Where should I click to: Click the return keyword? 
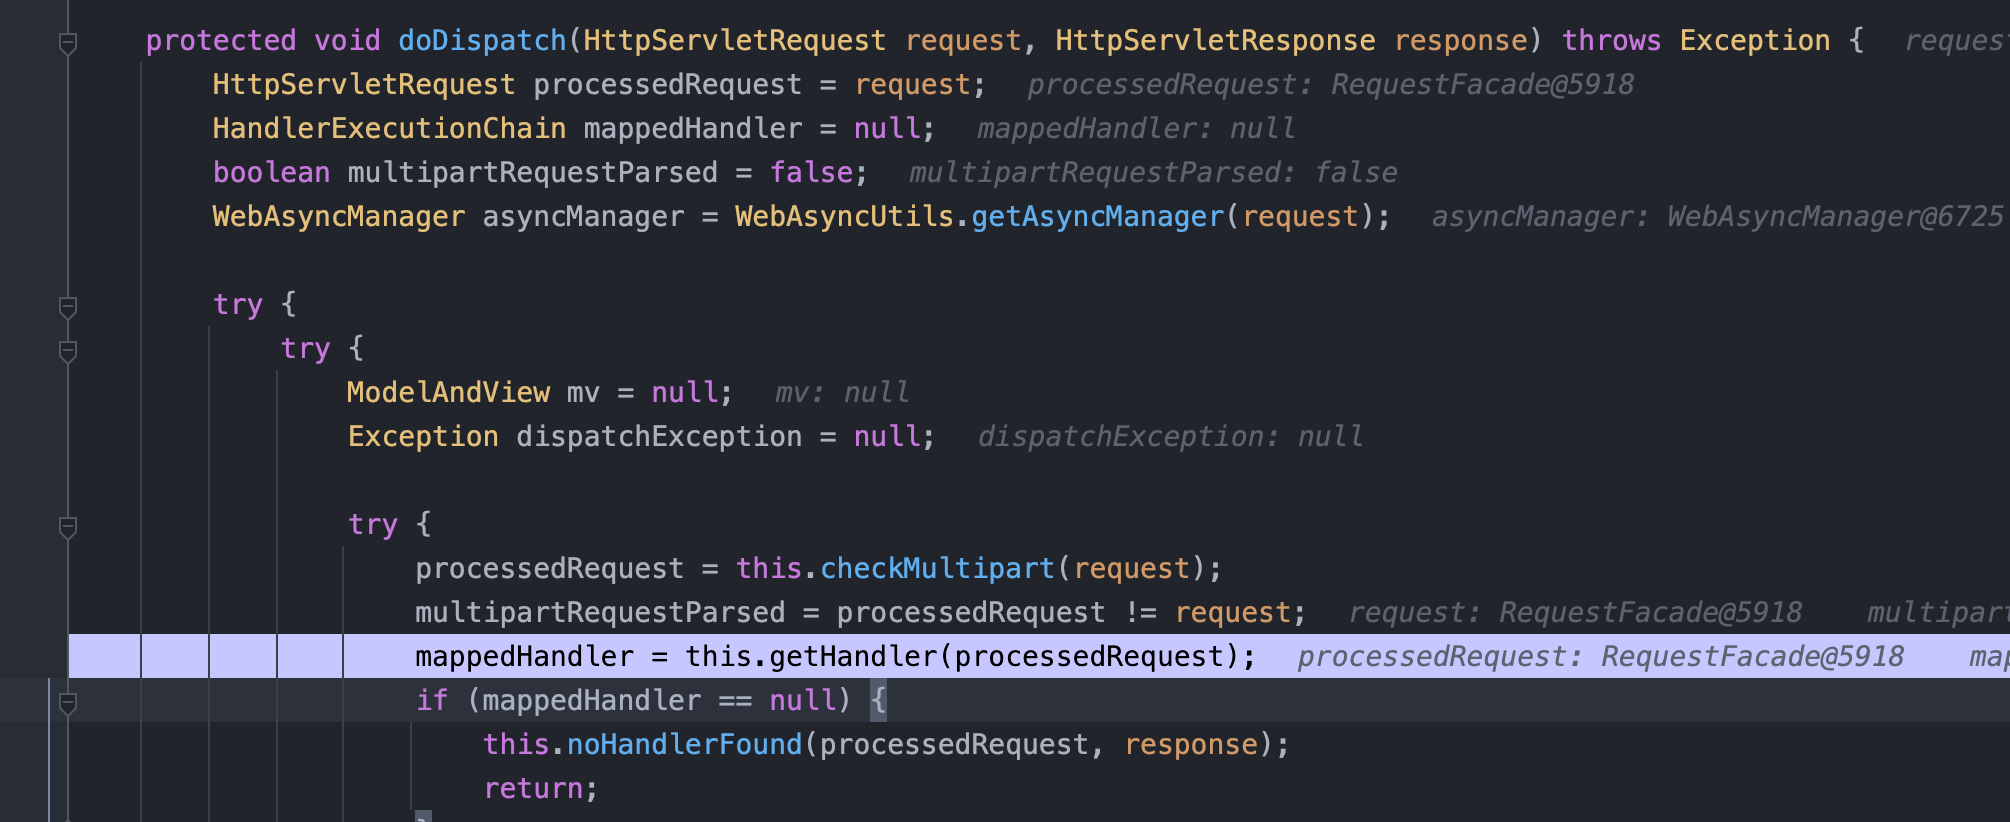point(534,789)
